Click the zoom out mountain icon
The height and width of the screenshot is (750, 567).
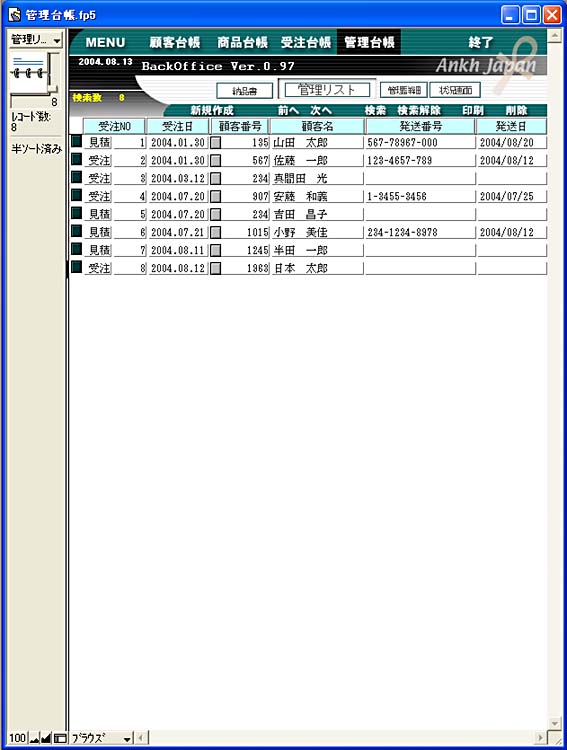coord(34,738)
